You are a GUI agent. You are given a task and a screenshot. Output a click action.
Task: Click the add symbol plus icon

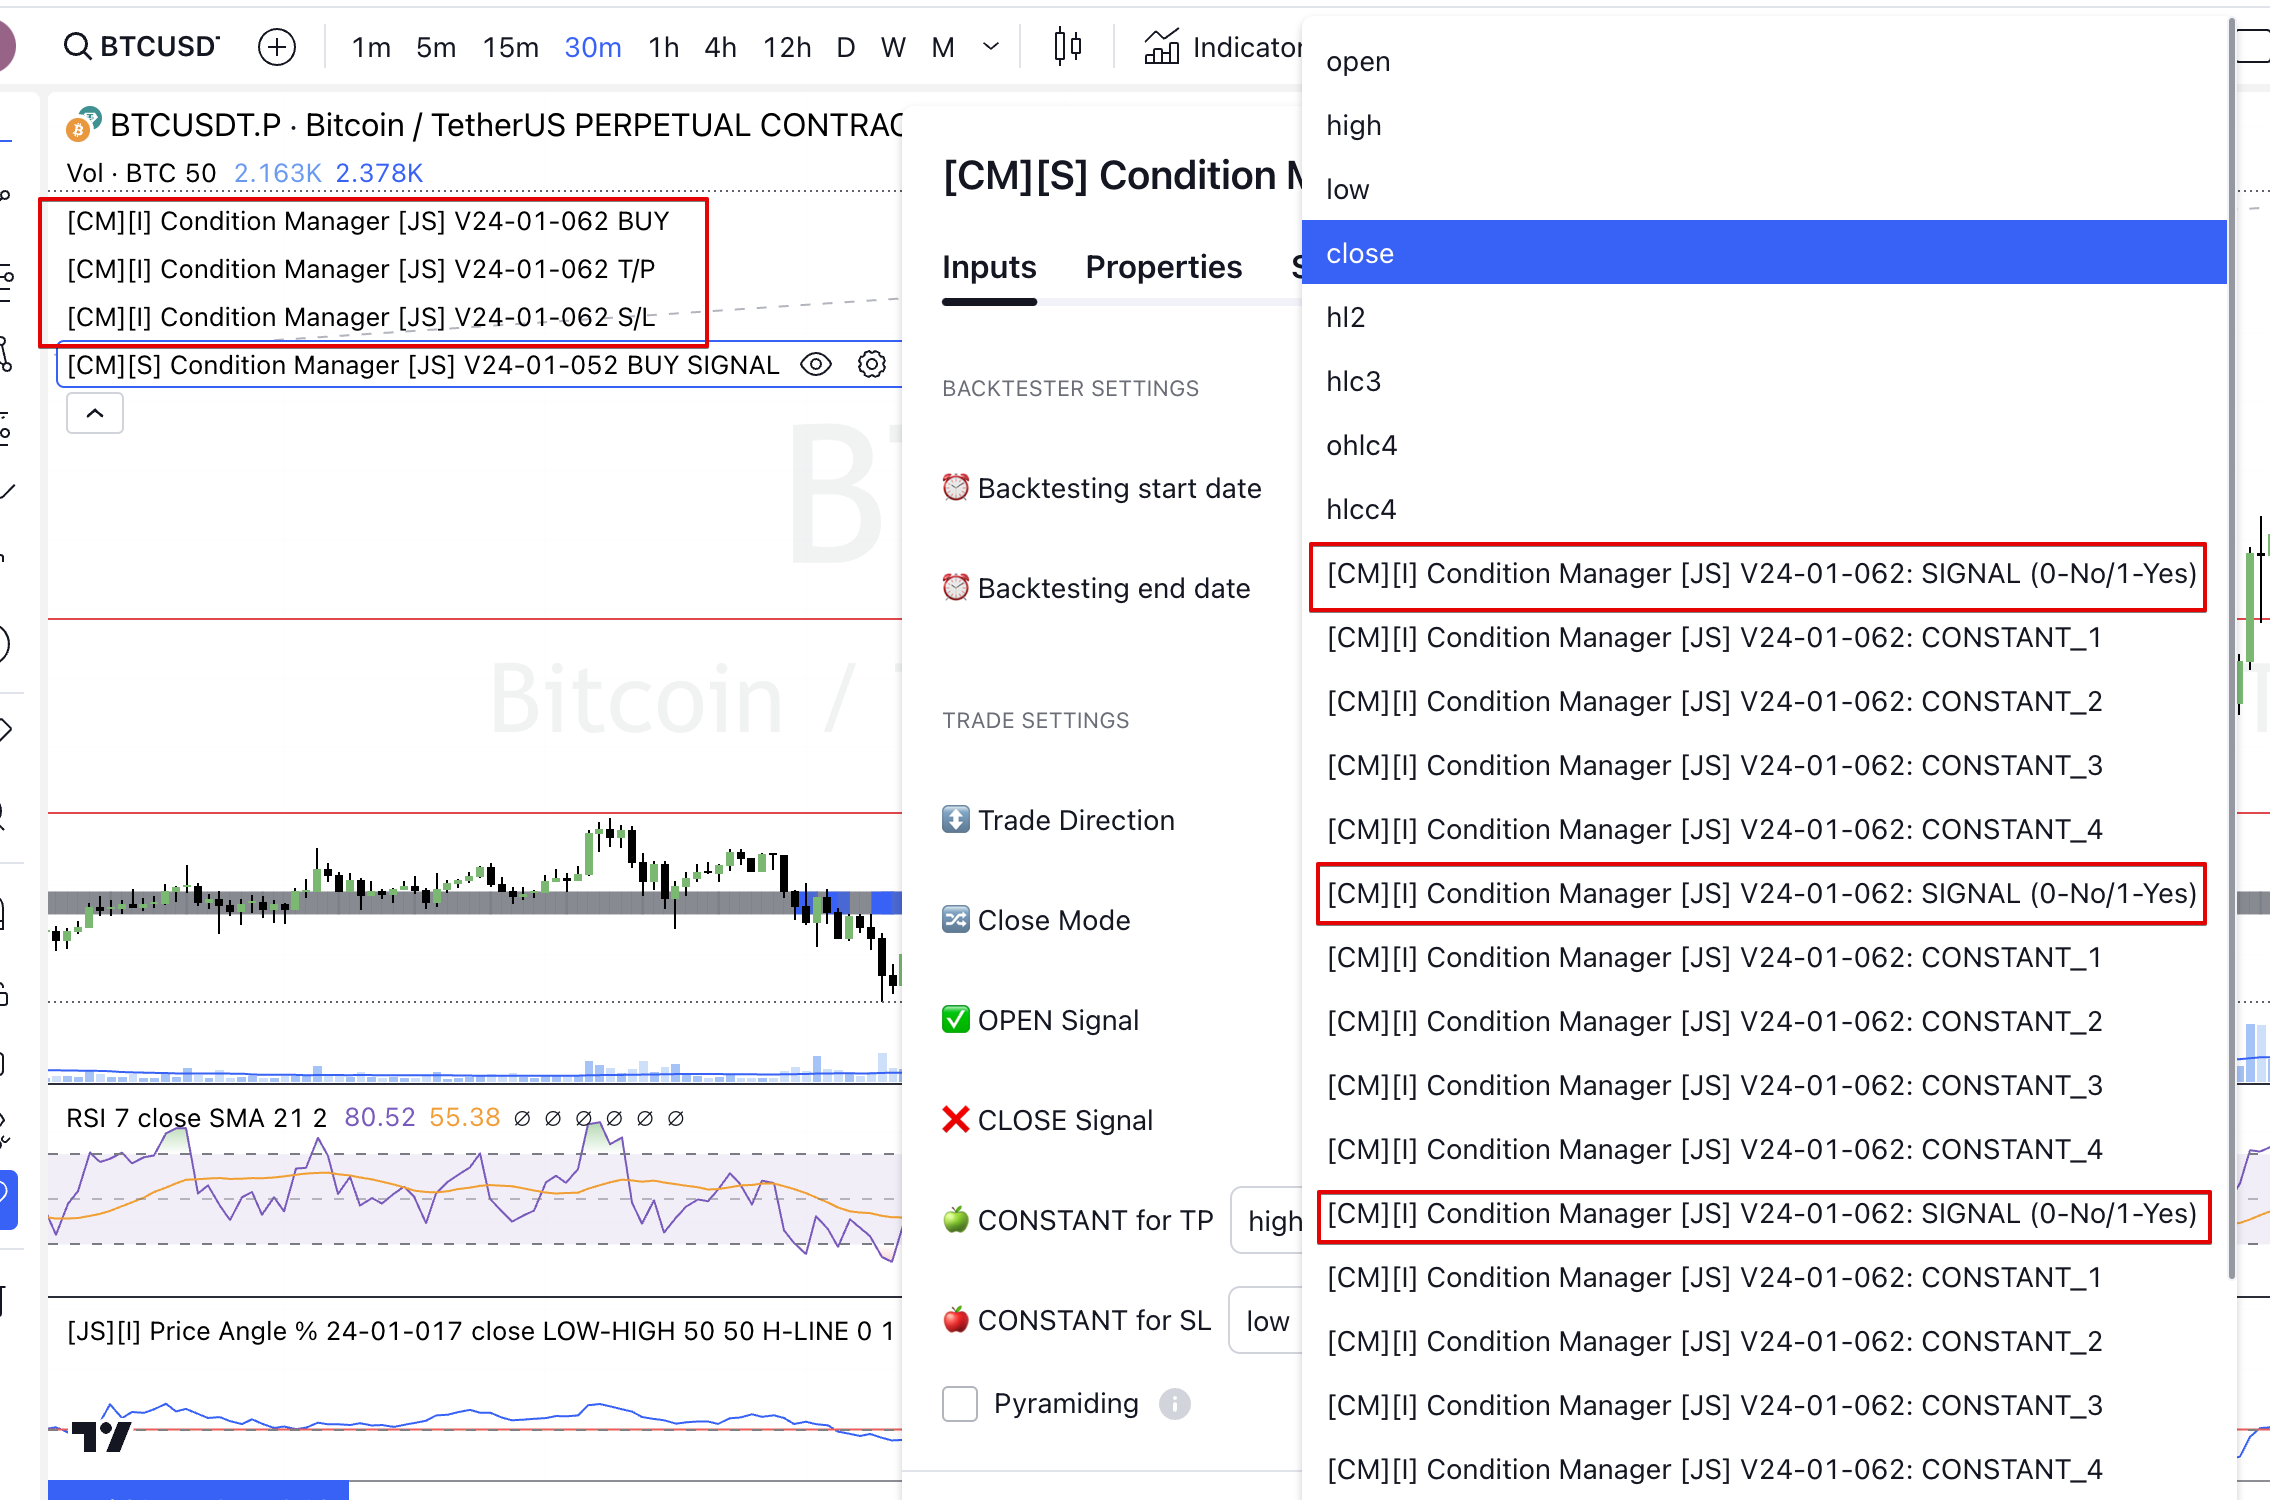277,47
